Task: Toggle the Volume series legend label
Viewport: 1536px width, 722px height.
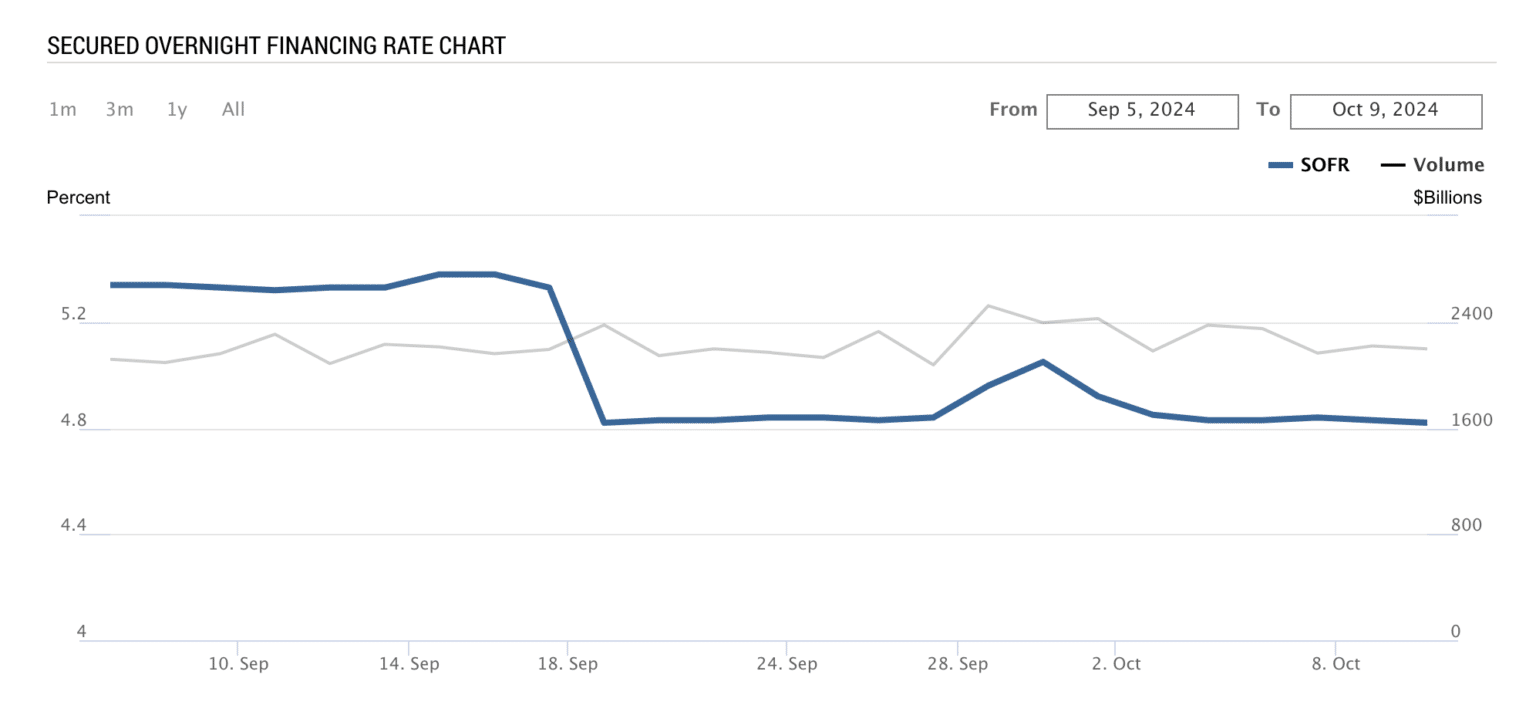Action: 1448,166
